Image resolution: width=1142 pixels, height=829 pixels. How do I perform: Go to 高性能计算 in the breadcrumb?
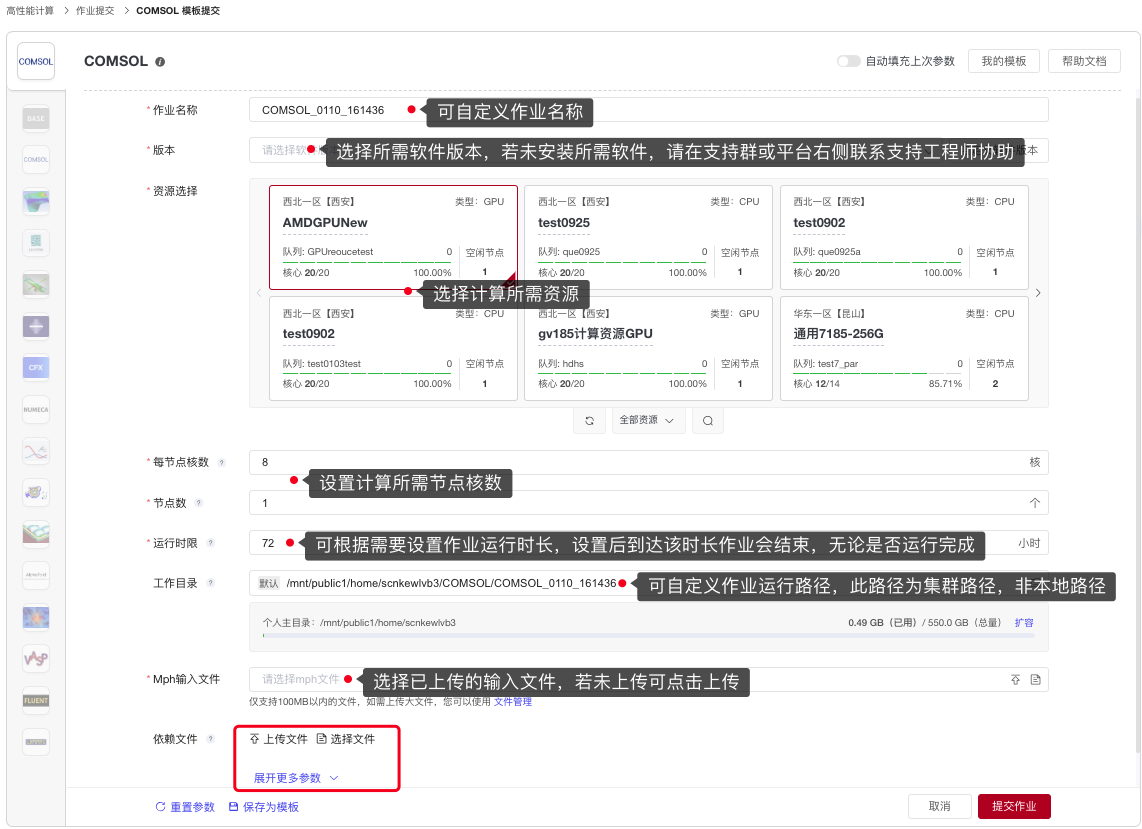click(x=28, y=10)
